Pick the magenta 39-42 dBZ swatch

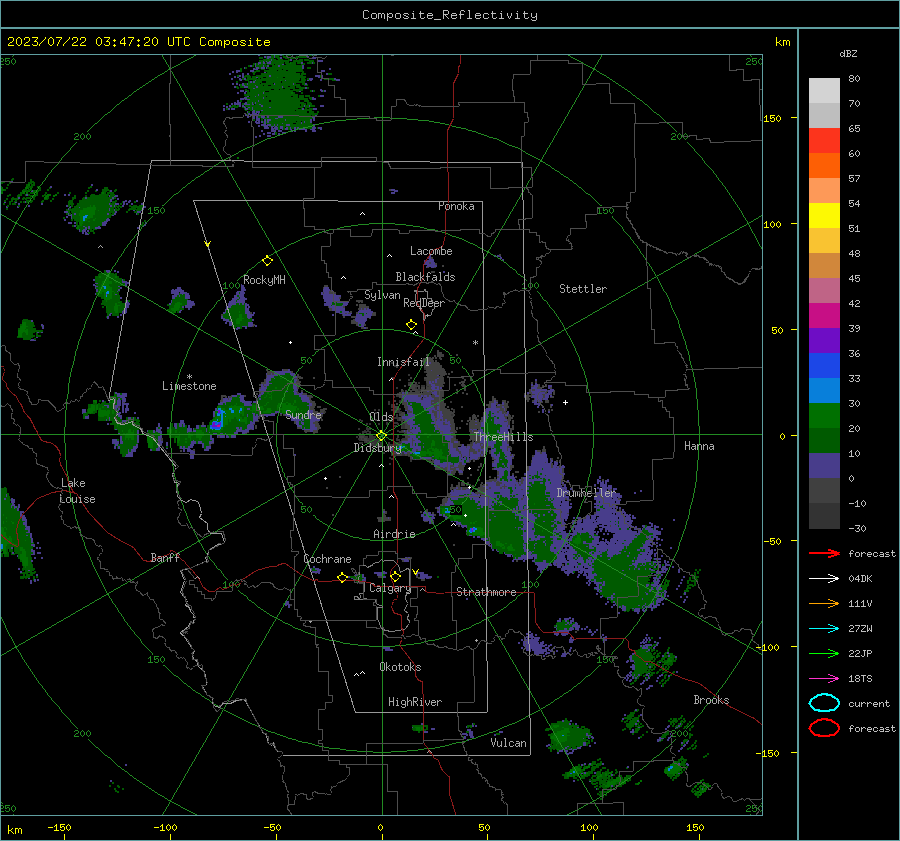824,316
